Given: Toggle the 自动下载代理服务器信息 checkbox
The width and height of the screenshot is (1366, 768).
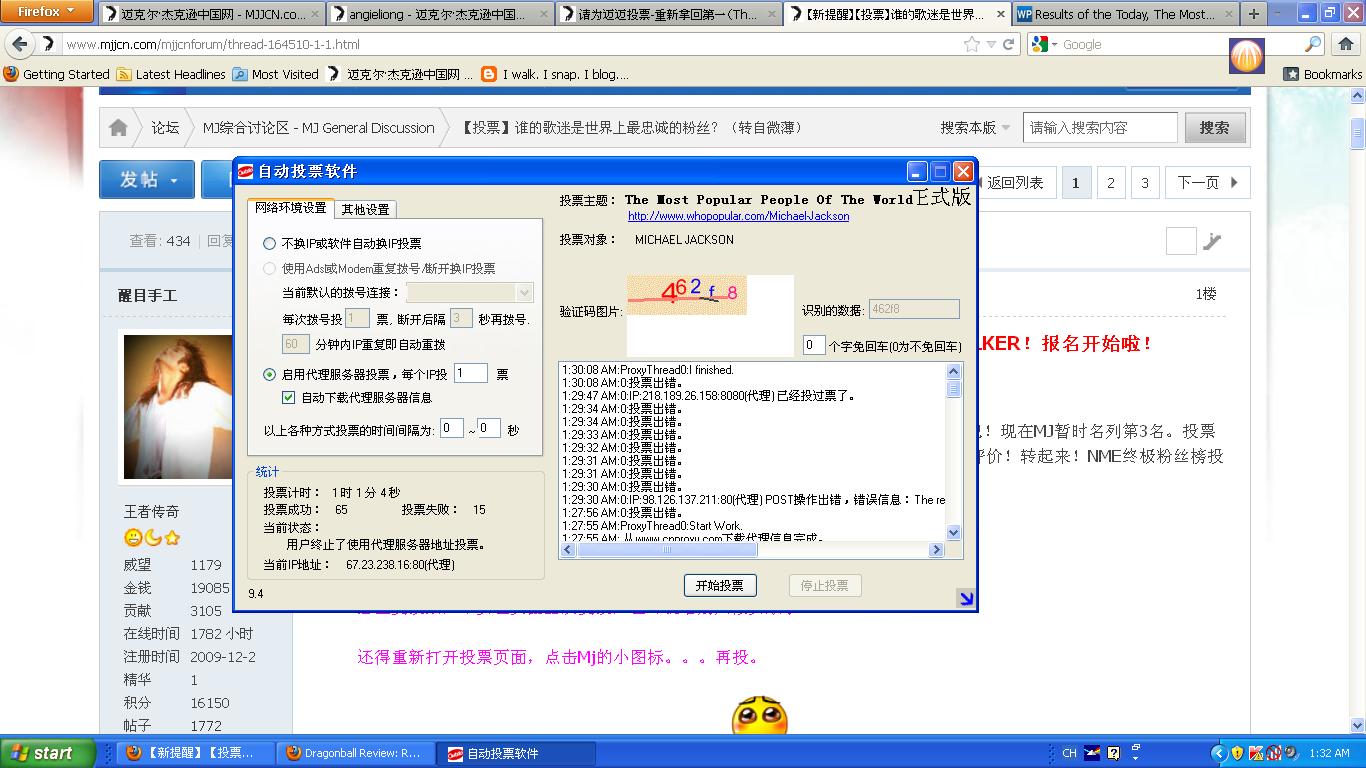Looking at the screenshot, I should (x=289, y=397).
